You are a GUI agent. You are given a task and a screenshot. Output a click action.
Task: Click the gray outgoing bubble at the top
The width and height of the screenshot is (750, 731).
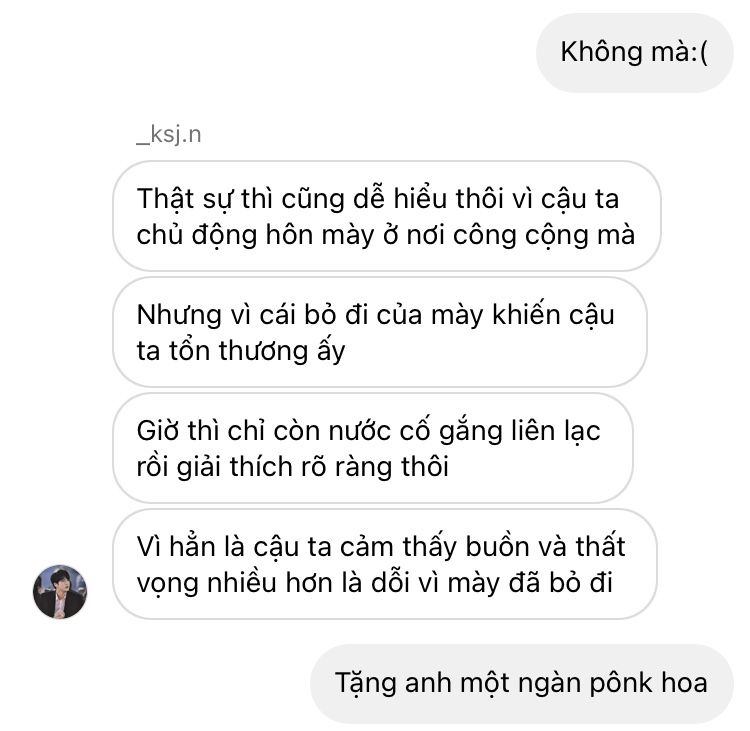(635, 53)
